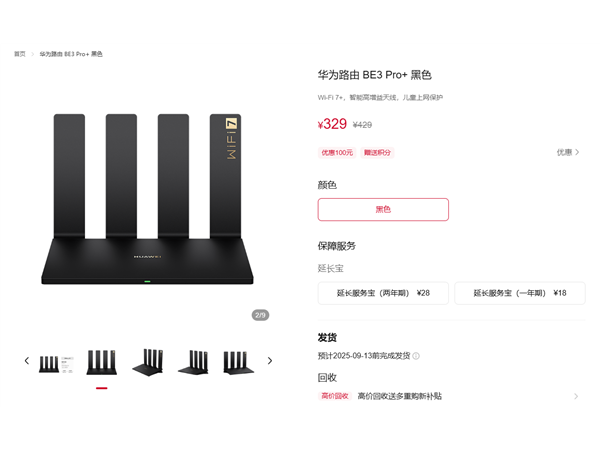This screenshot has height=450, width=600.
Task: Open the shipping info circle icon
Action: coord(416,356)
